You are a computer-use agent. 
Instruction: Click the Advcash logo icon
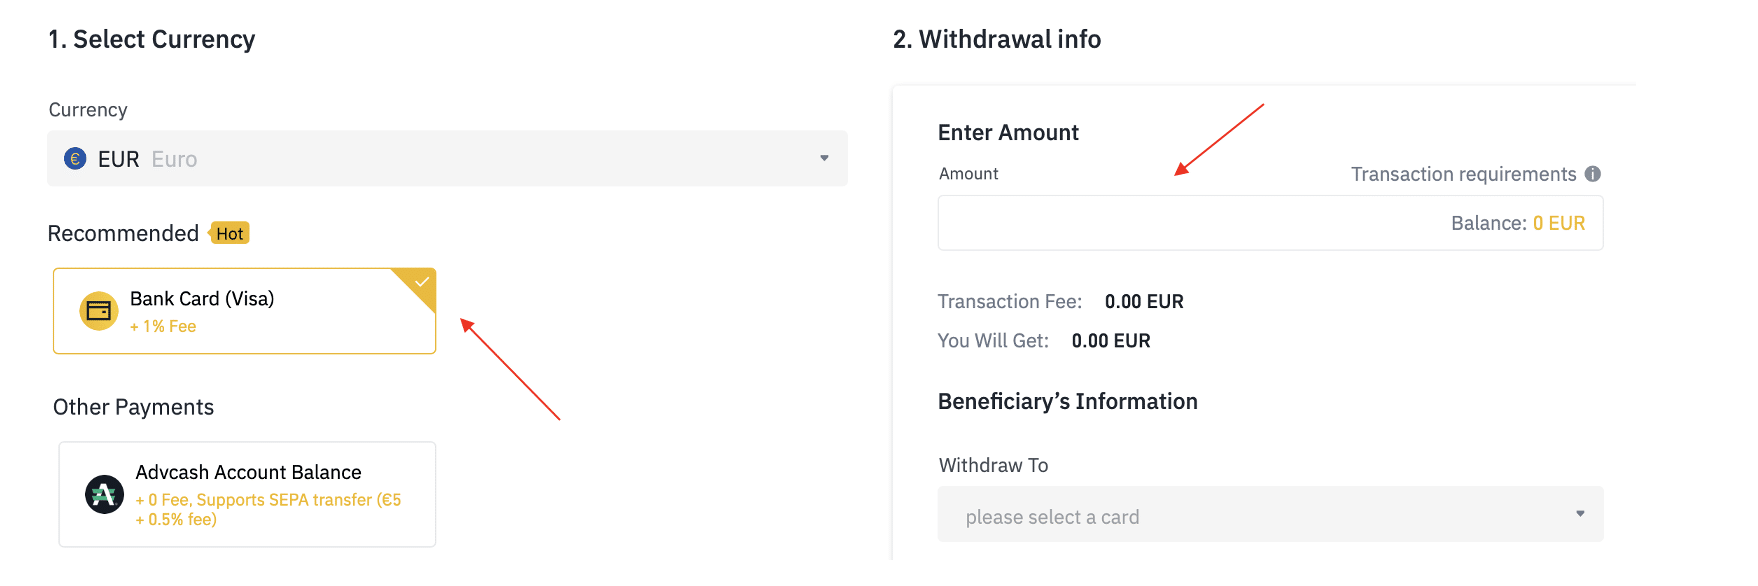[x=104, y=494]
